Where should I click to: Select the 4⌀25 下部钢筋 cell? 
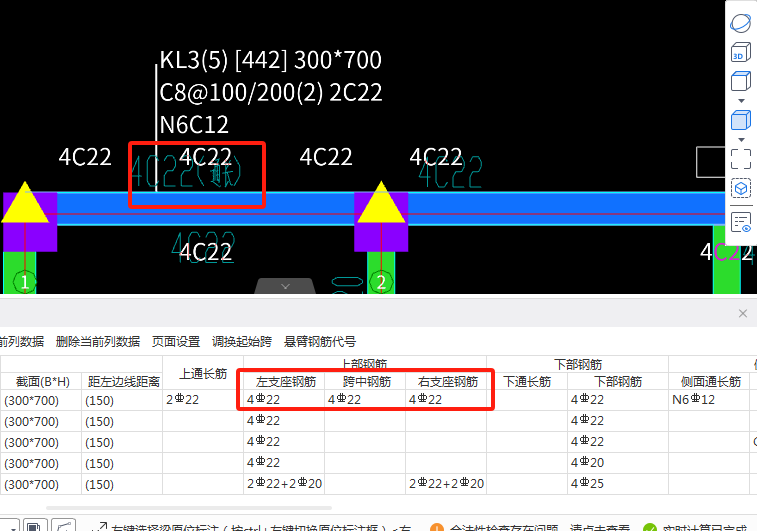pyautogui.click(x=618, y=484)
